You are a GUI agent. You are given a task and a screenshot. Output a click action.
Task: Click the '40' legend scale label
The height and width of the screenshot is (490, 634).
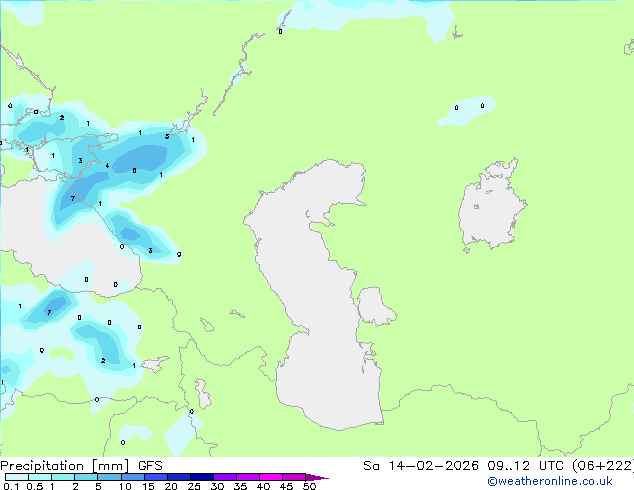(263, 486)
